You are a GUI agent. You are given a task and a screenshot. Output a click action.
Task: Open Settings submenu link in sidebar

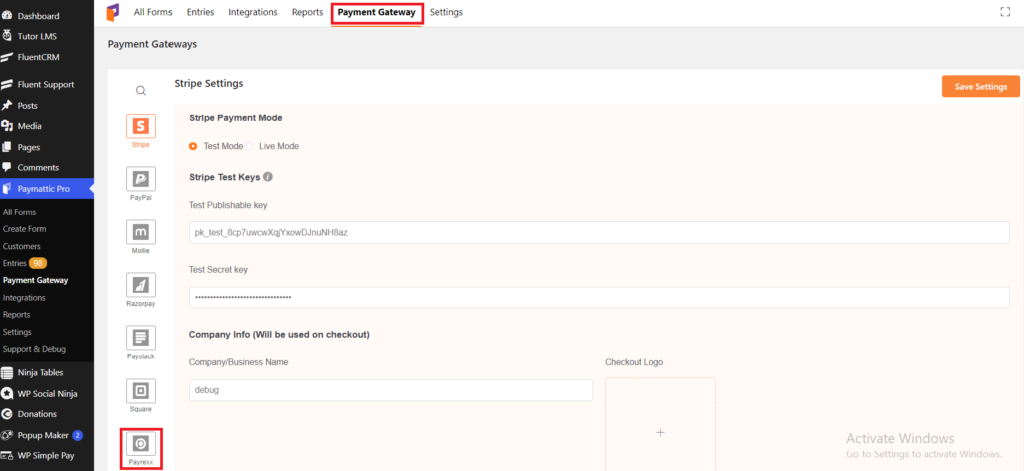(x=17, y=332)
